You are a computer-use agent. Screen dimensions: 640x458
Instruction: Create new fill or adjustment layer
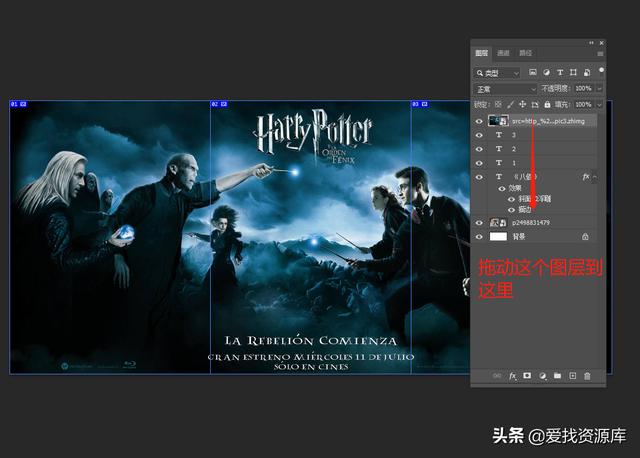542,376
